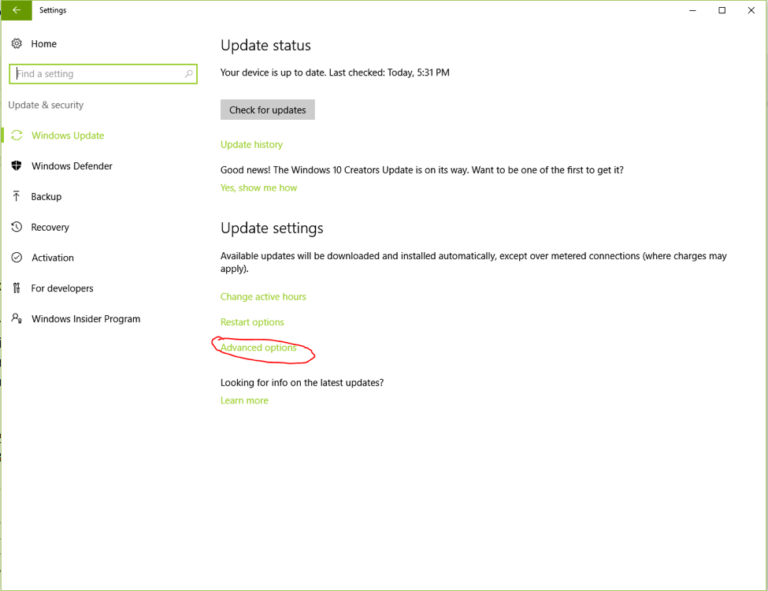Click the Windows Insider Program person icon
This screenshot has width=768, height=591.
click(x=17, y=319)
